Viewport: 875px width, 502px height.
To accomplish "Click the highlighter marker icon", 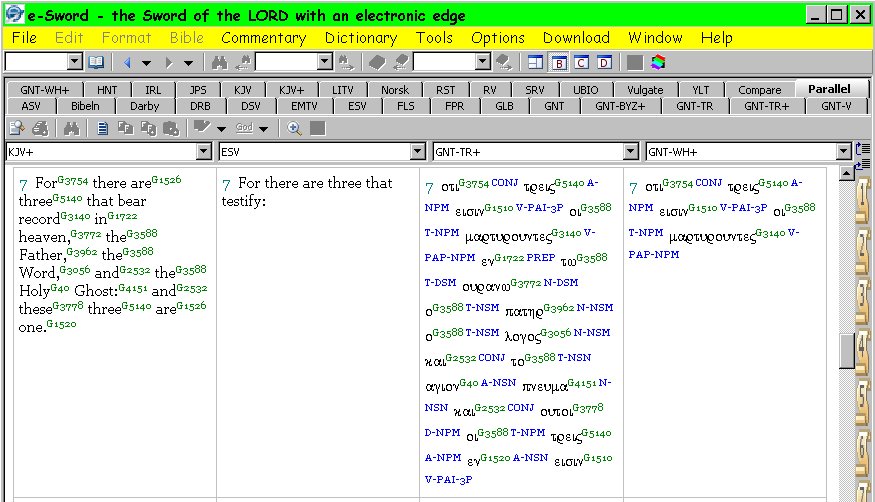I will (202, 128).
